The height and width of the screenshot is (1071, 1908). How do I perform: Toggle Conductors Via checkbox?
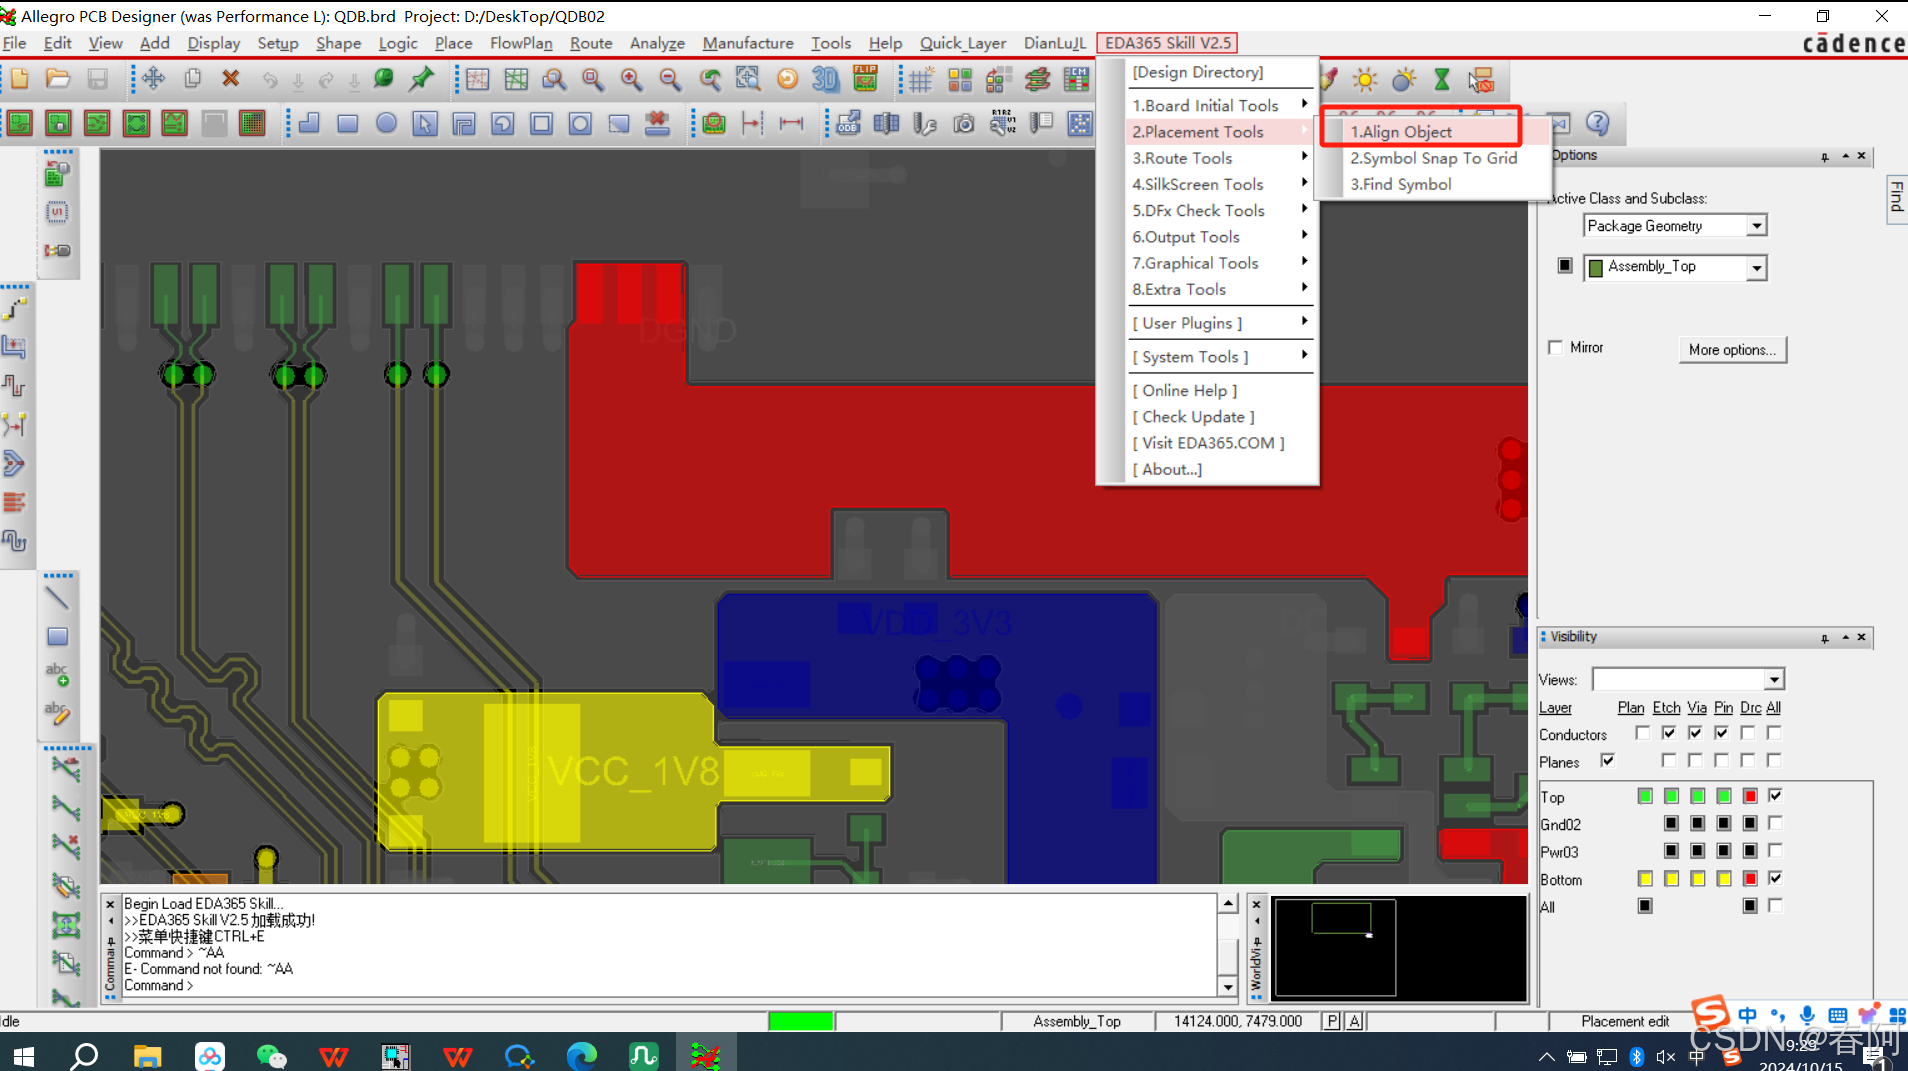coord(1695,733)
